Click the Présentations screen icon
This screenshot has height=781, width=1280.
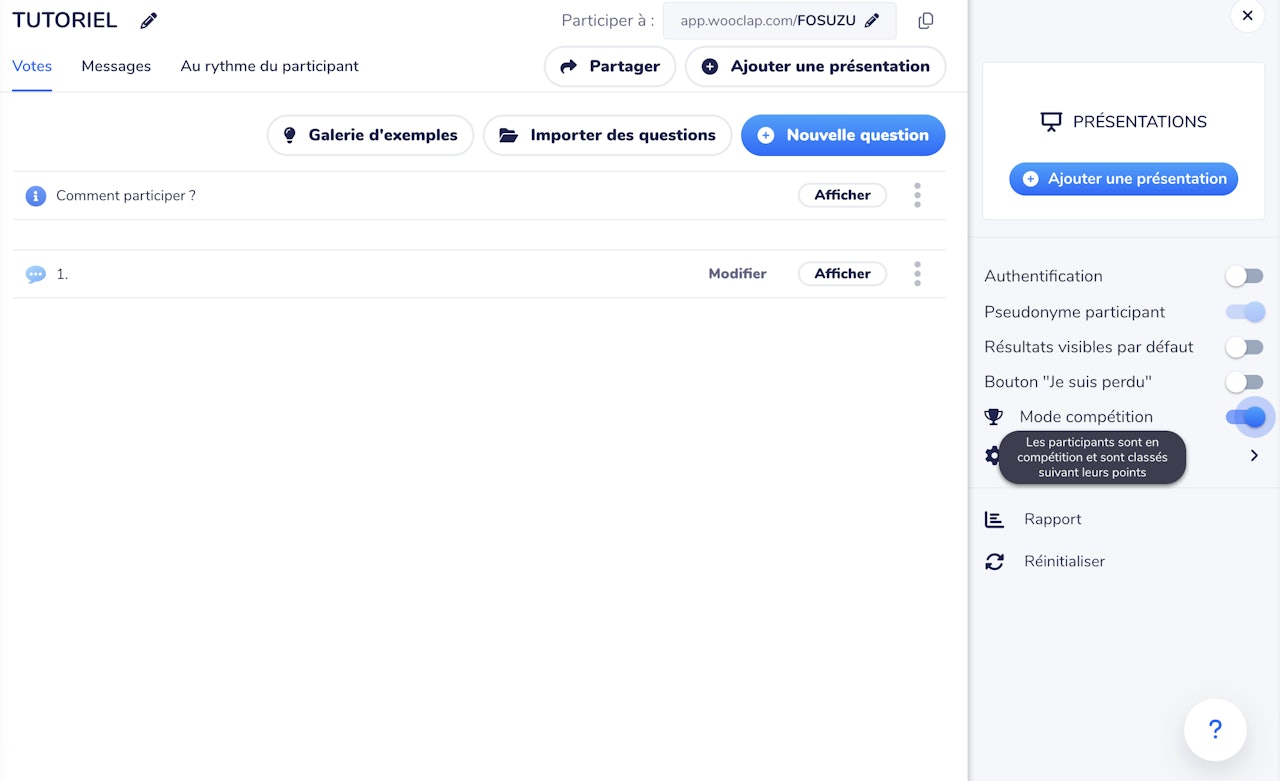point(1051,121)
